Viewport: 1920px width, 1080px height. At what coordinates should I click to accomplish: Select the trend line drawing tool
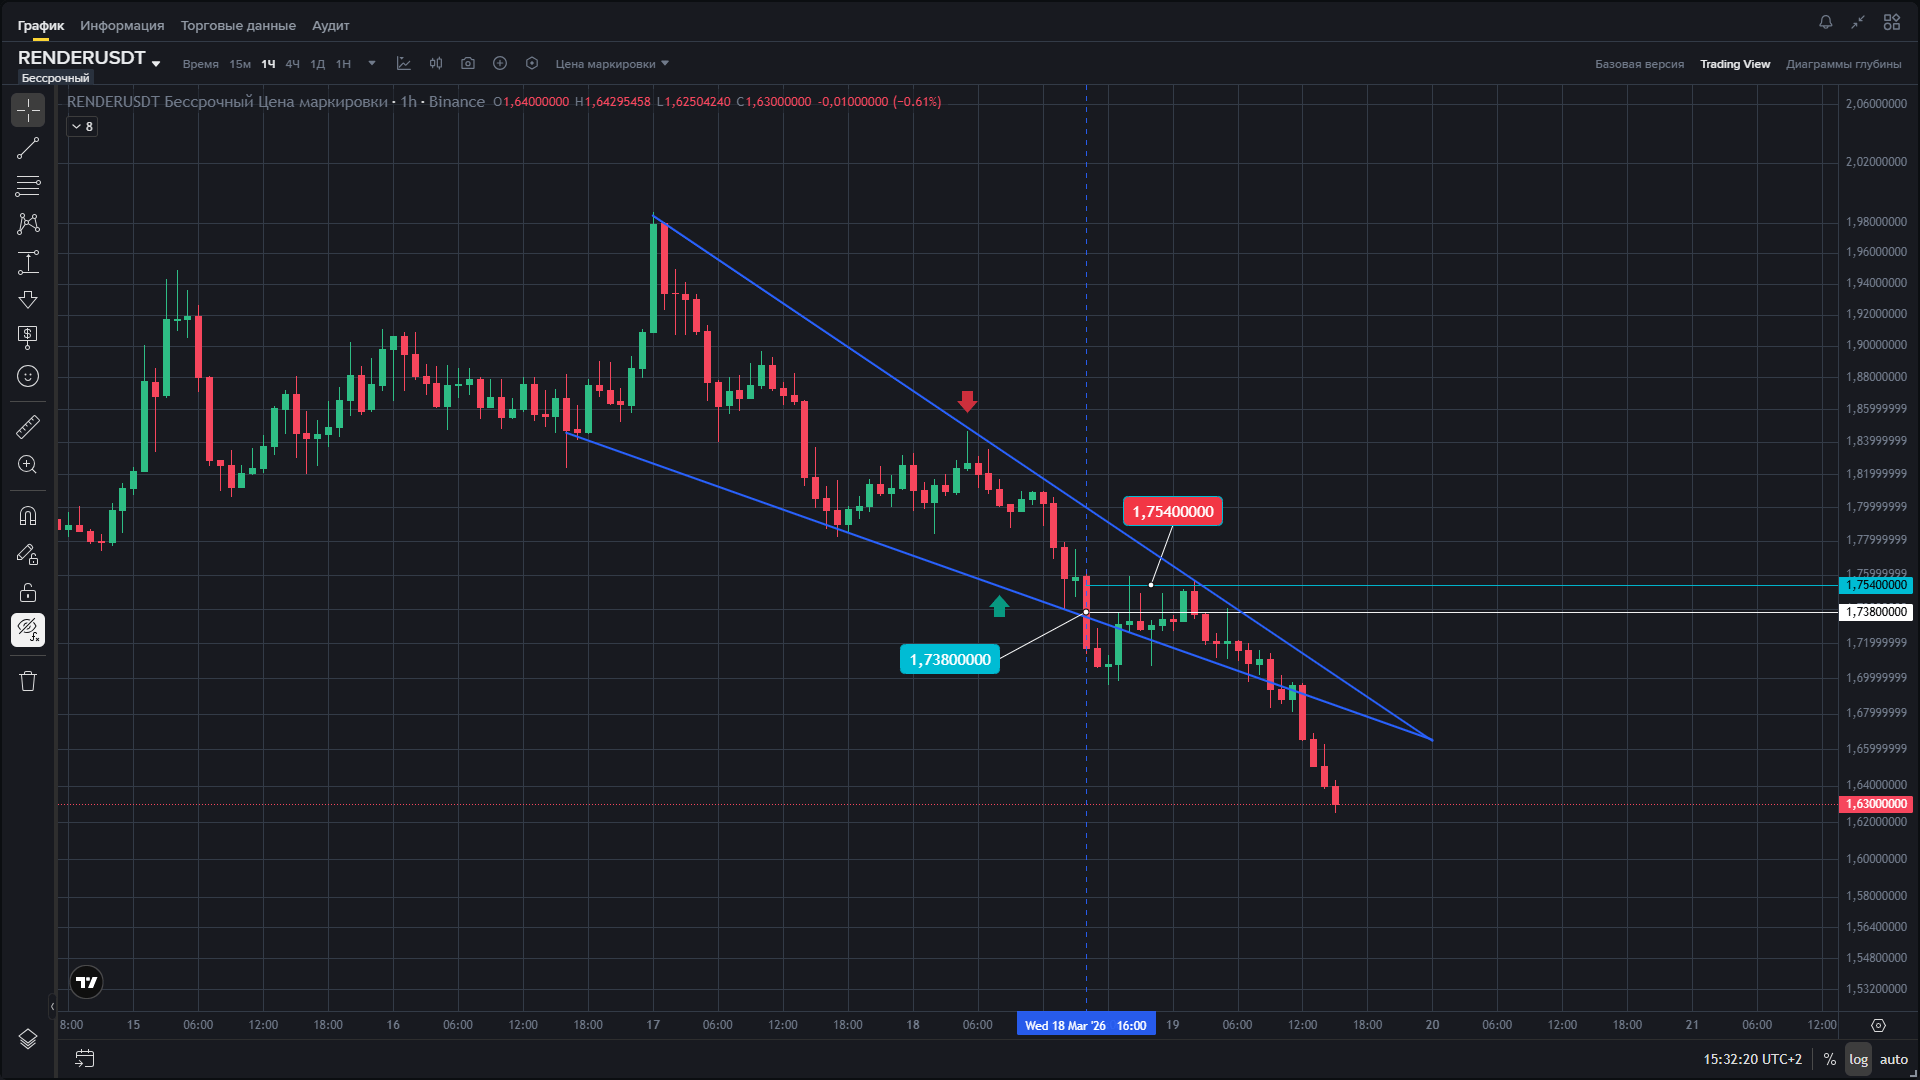pos(28,148)
